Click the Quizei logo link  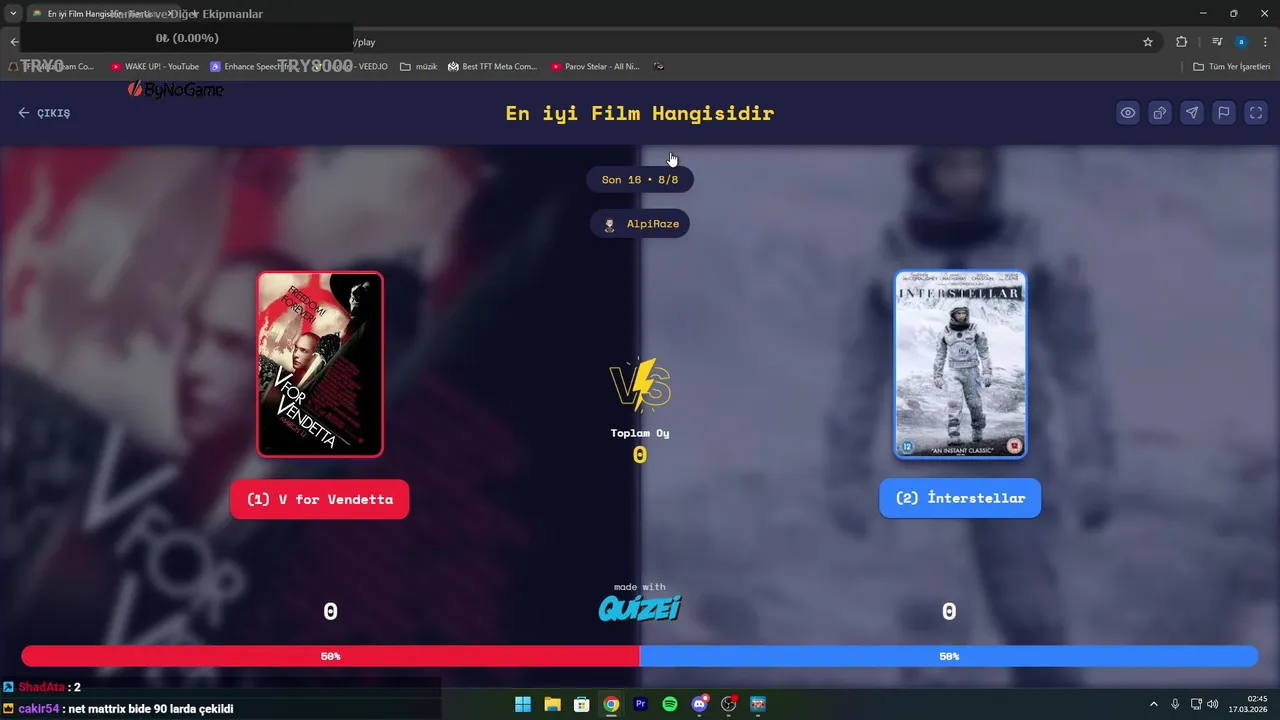(640, 608)
